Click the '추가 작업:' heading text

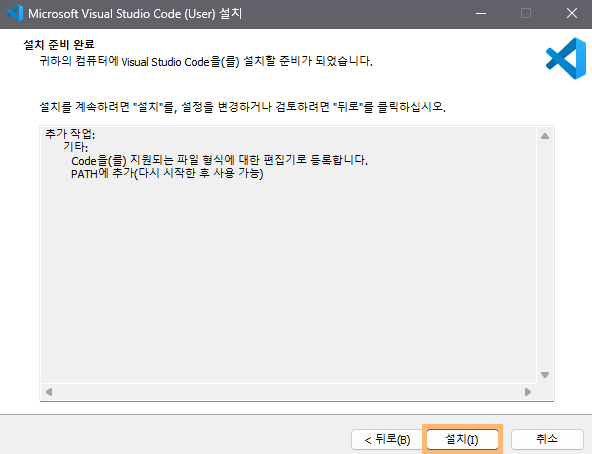(70, 133)
